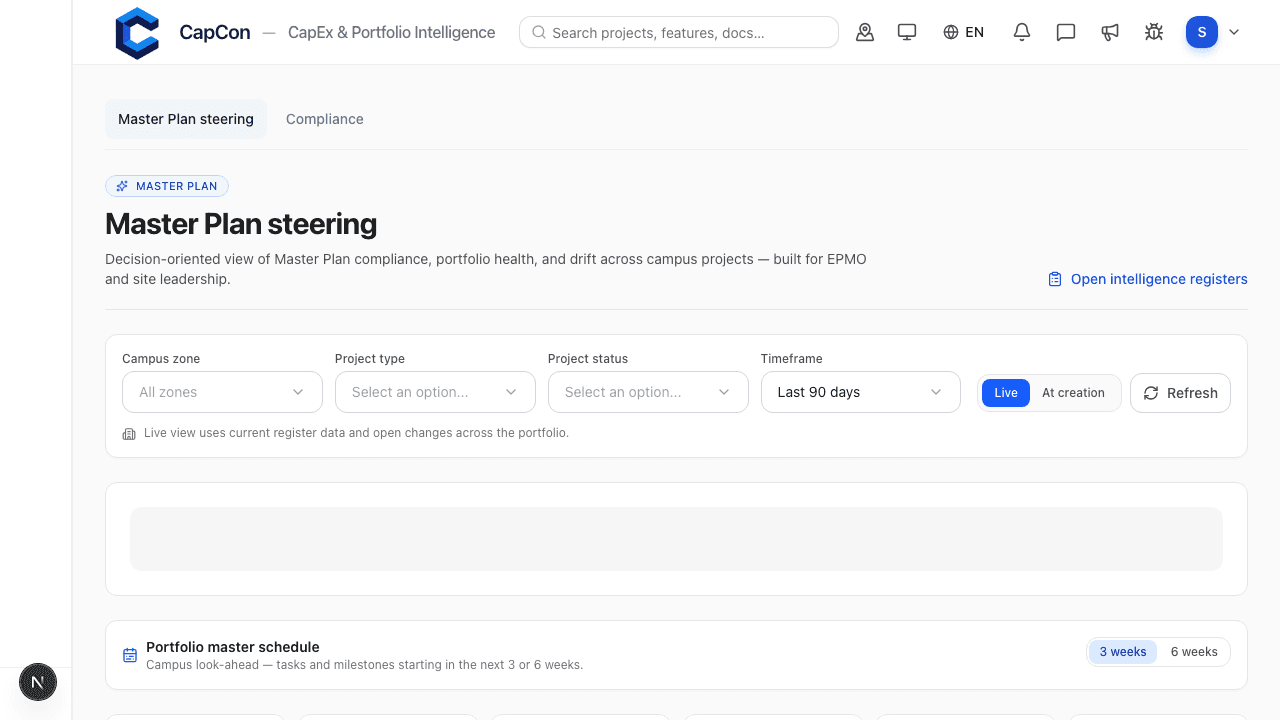Open the Timeframe Last 90 days dropdown

point(861,392)
